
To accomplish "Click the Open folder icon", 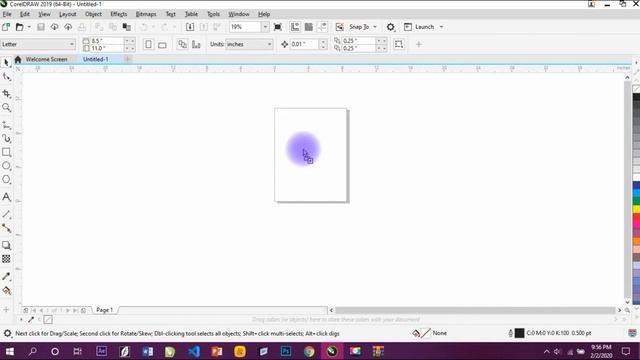I will click(19, 27).
